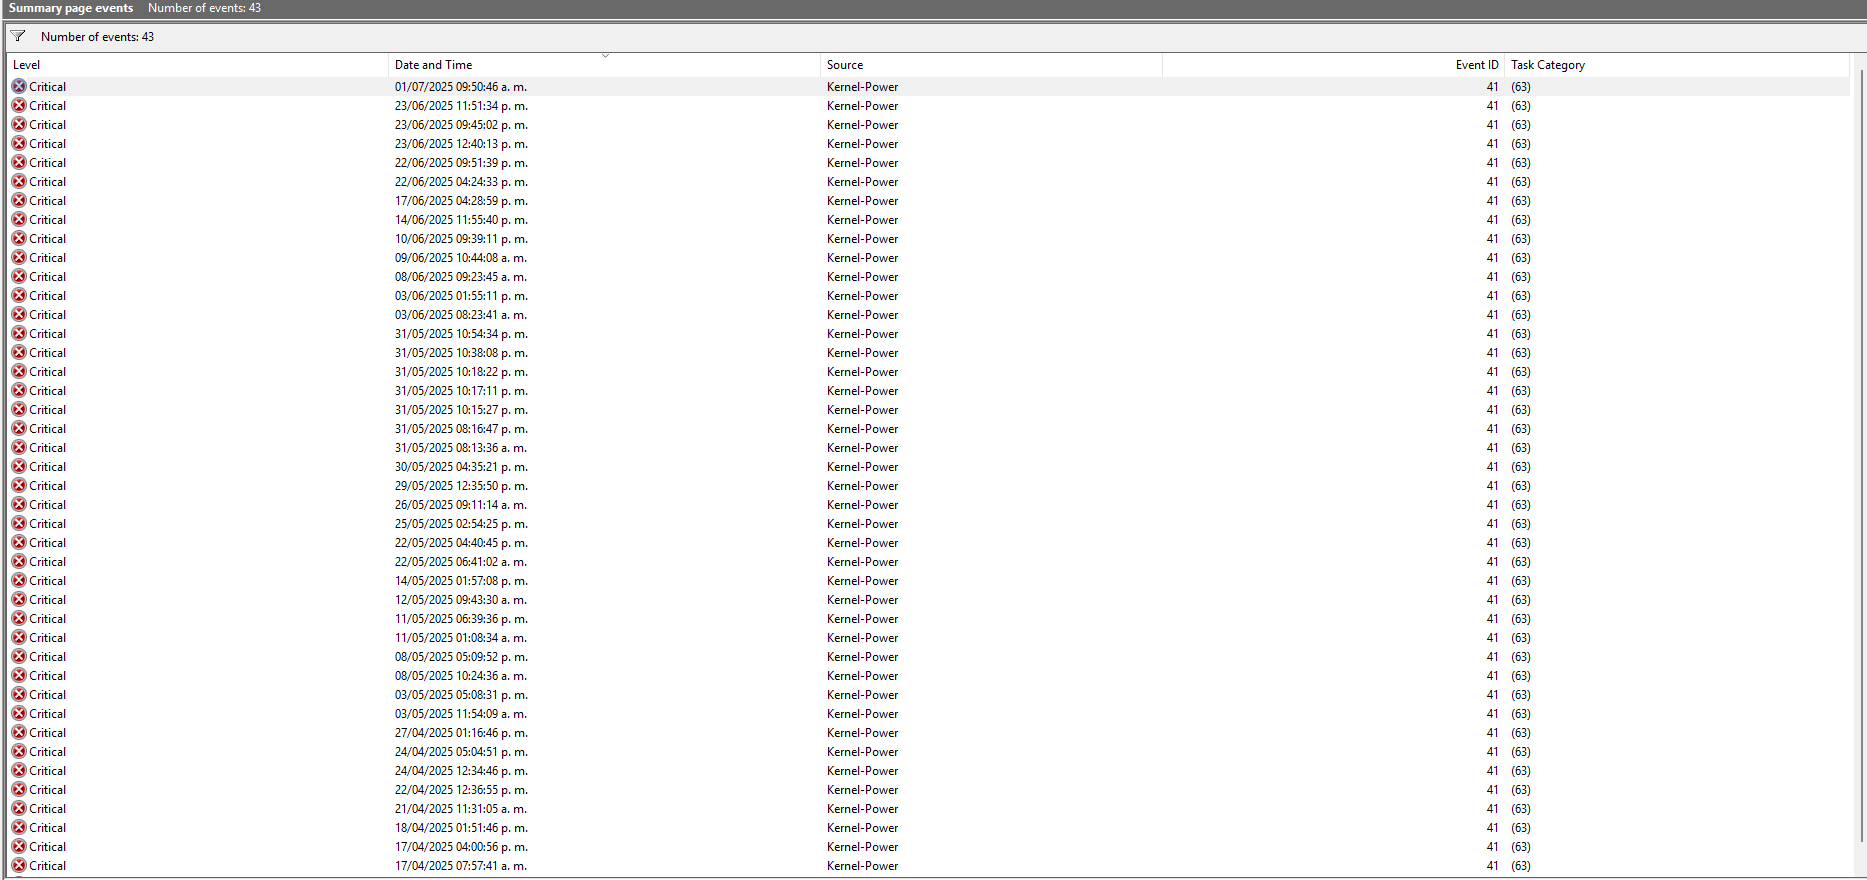Image resolution: width=1867 pixels, height=880 pixels.
Task: Click the Critical icon for 31/05/2025 10:54:34 p. m.
Action: pyautogui.click(x=19, y=334)
